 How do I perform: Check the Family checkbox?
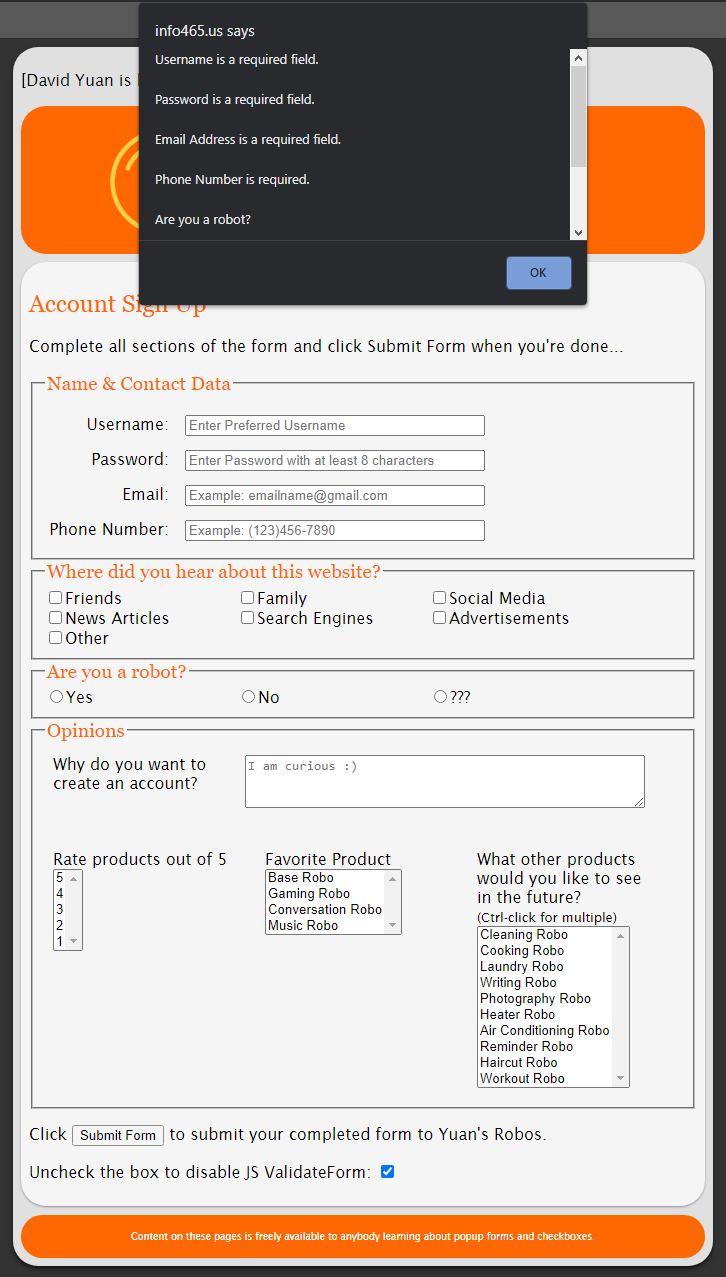click(248, 598)
